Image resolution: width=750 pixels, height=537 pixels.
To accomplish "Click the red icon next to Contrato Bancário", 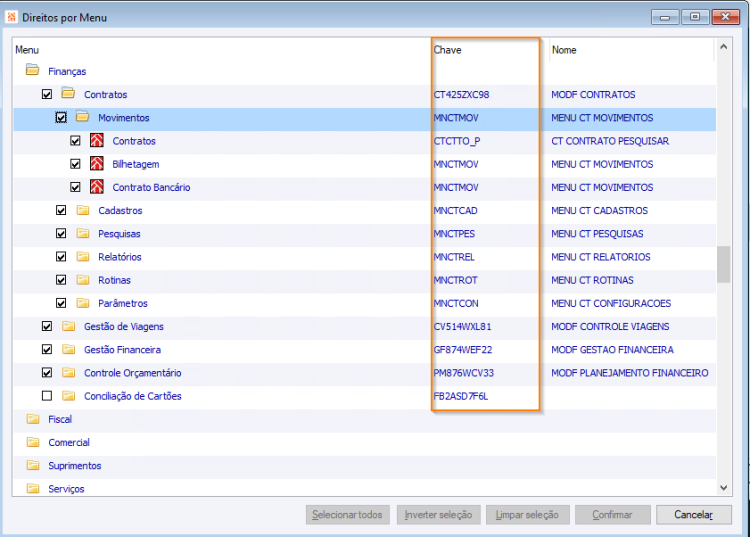I will [97, 186].
